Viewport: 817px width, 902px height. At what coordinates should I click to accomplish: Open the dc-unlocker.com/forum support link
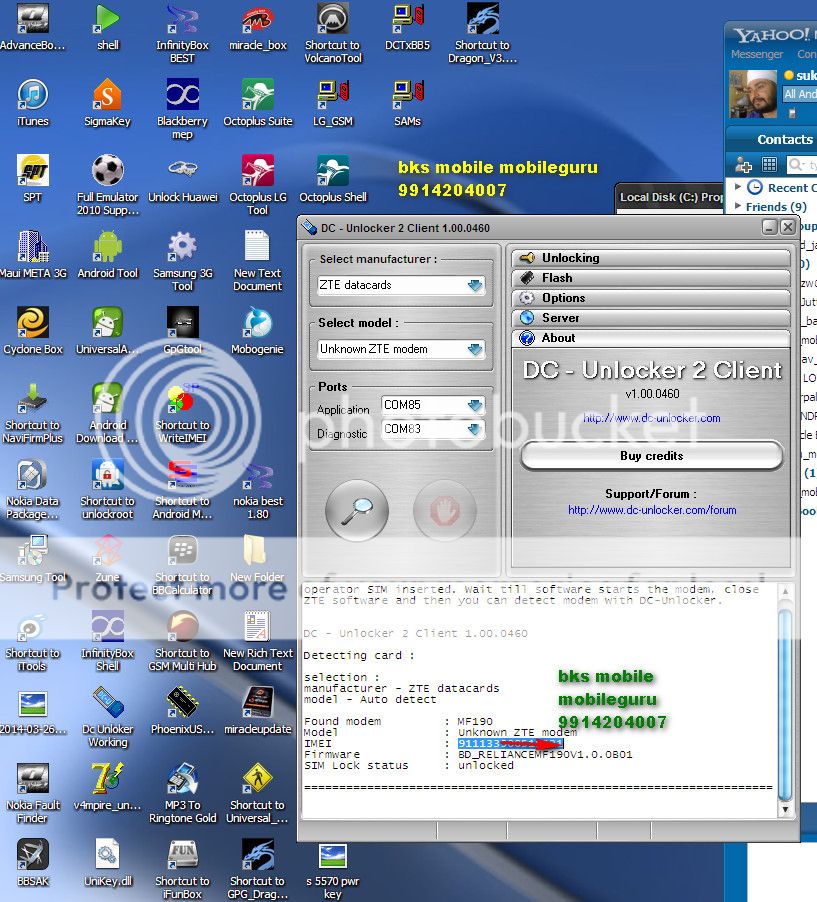(x=652, y=510)
